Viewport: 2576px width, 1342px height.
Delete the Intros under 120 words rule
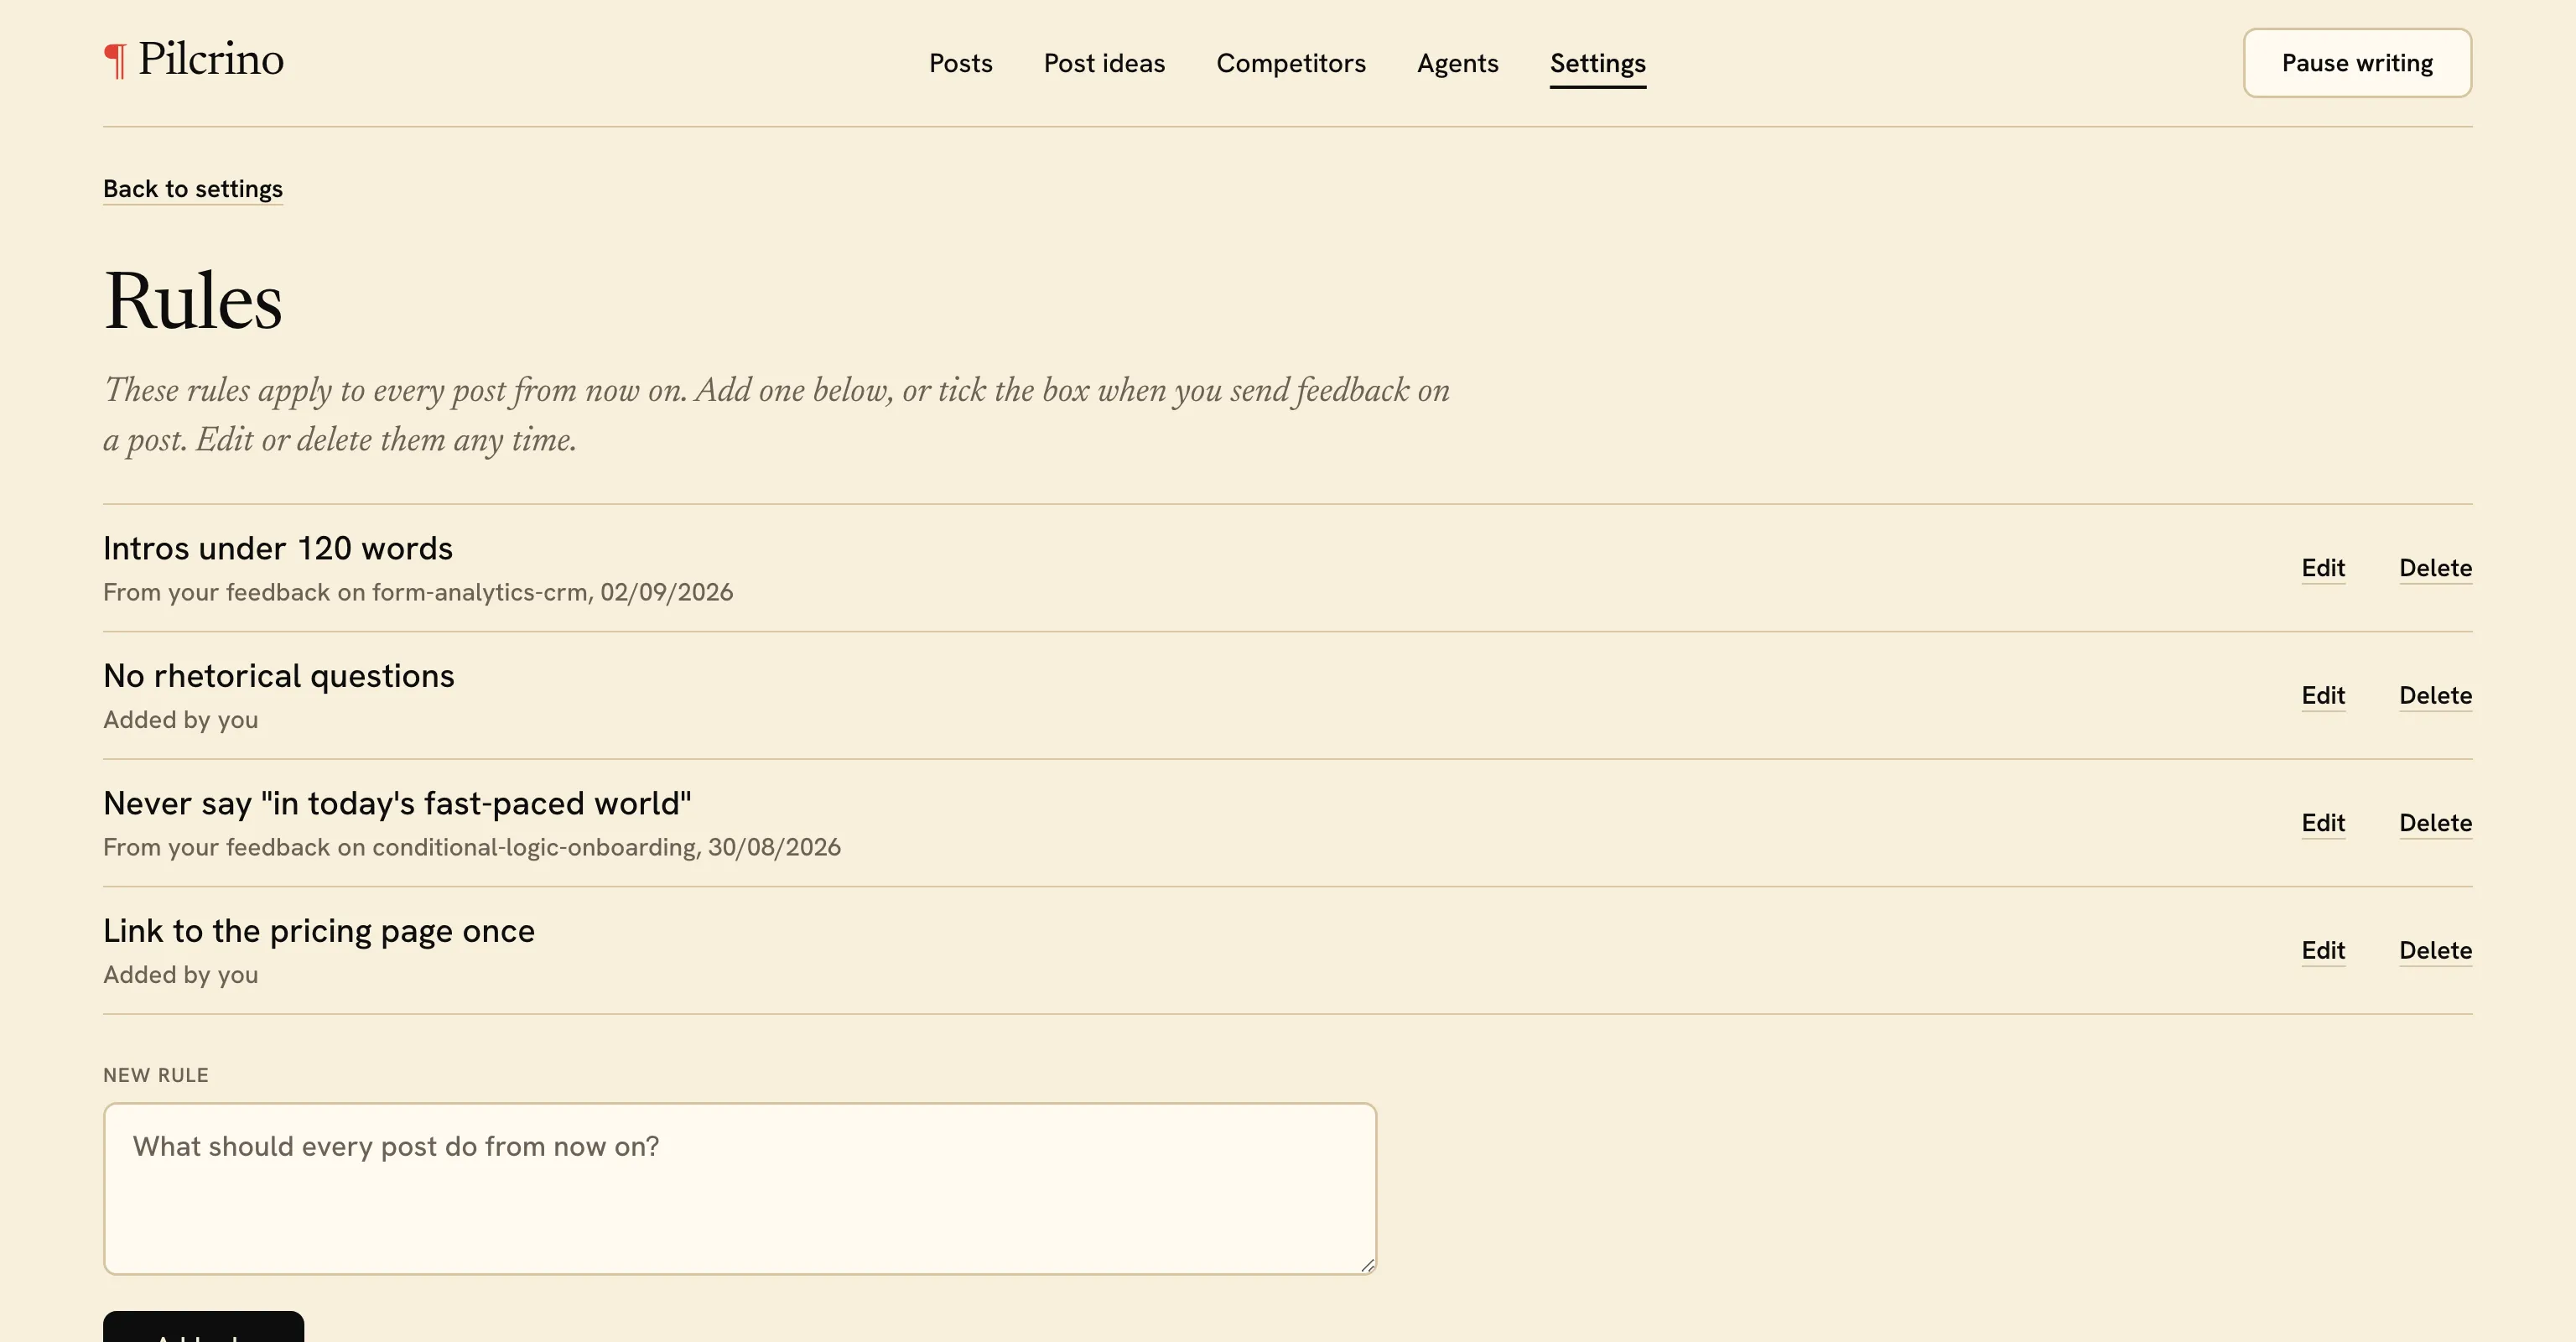[x=2435, y=568]
